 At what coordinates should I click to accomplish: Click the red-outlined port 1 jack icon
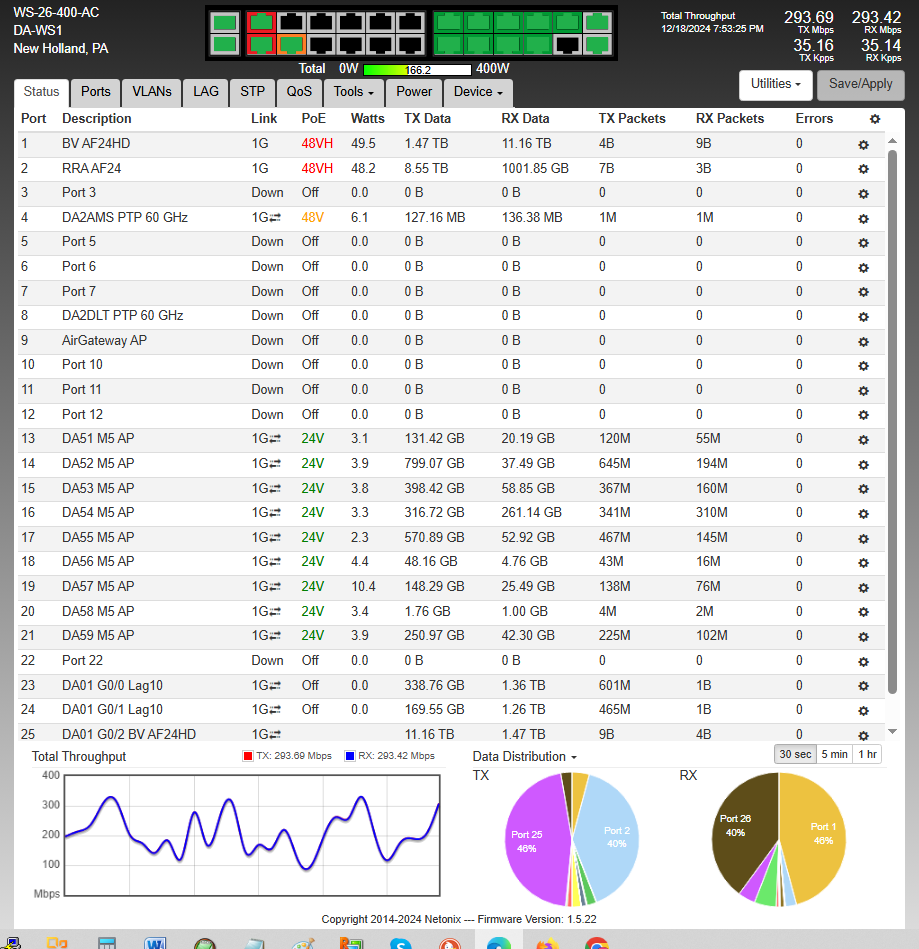pos(262,22)
